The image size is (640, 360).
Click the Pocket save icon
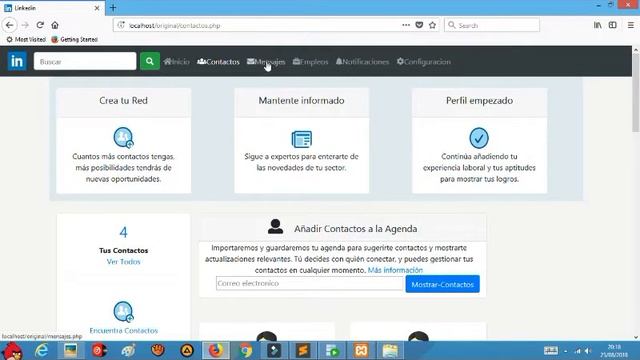(x=419, y=25)
